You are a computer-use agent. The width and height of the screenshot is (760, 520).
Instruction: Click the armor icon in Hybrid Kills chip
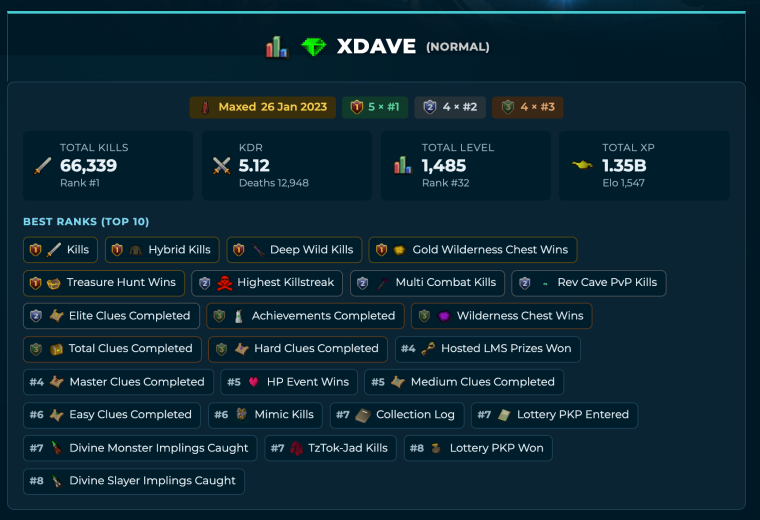coord(135,250)
